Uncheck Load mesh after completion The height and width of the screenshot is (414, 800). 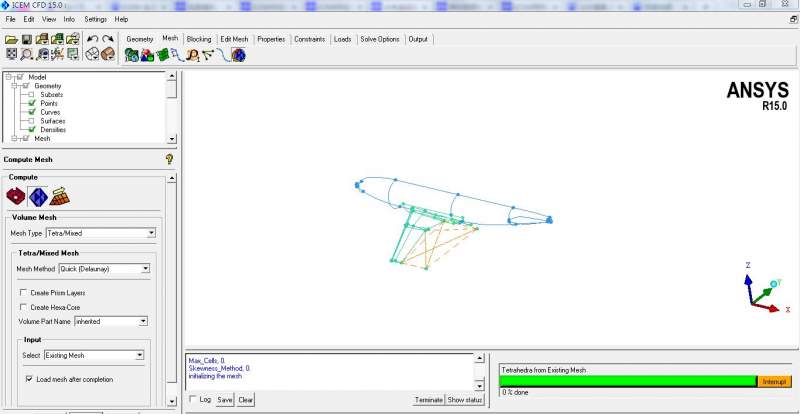[29, 379]
